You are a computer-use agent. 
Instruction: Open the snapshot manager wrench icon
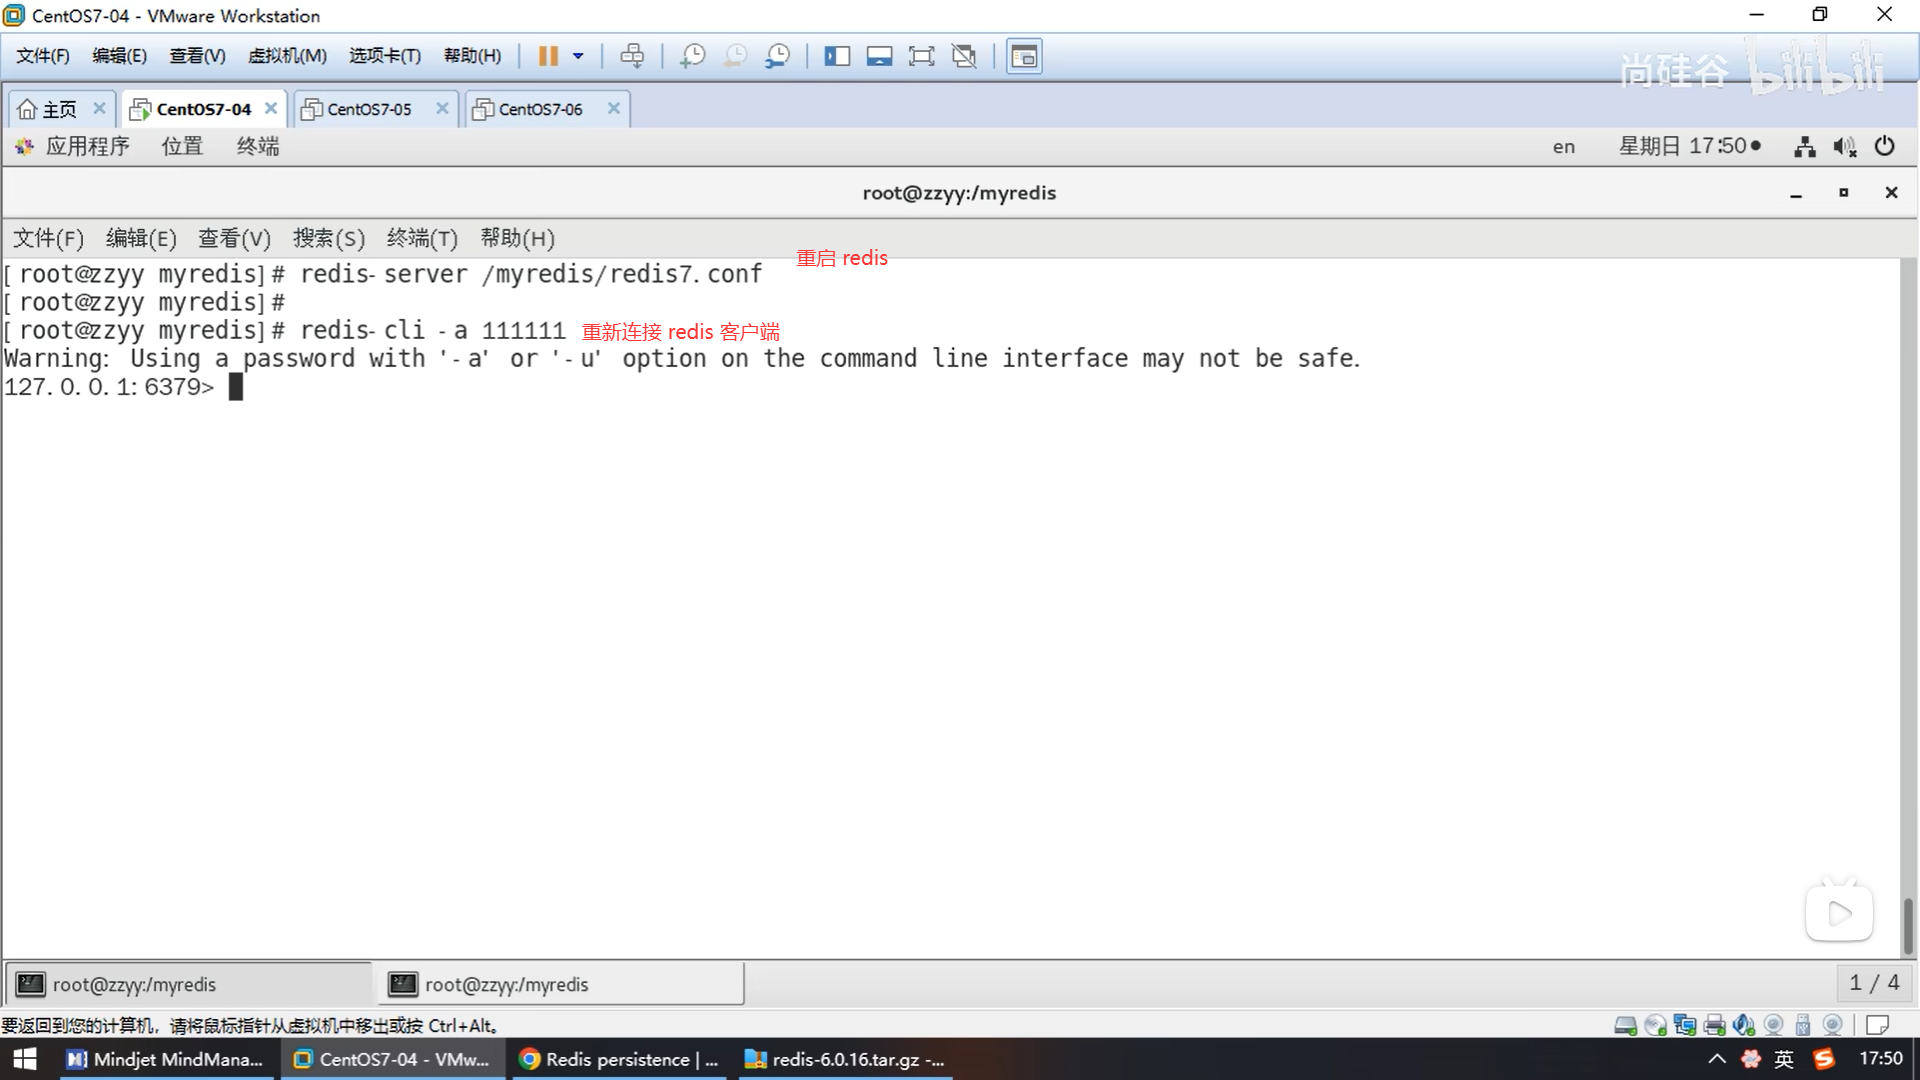point(777,56)
